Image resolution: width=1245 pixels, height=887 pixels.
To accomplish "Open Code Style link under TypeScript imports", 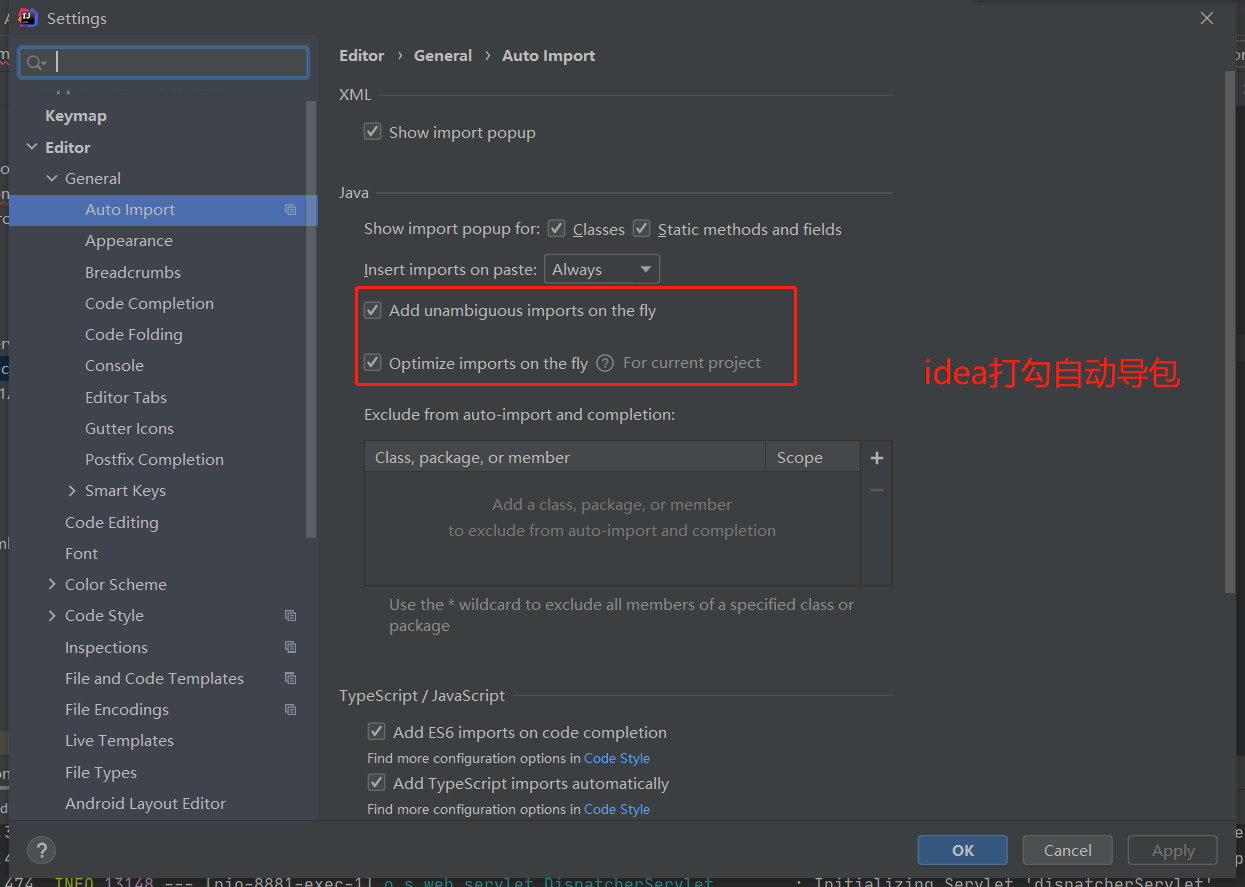I will point(617,809).
